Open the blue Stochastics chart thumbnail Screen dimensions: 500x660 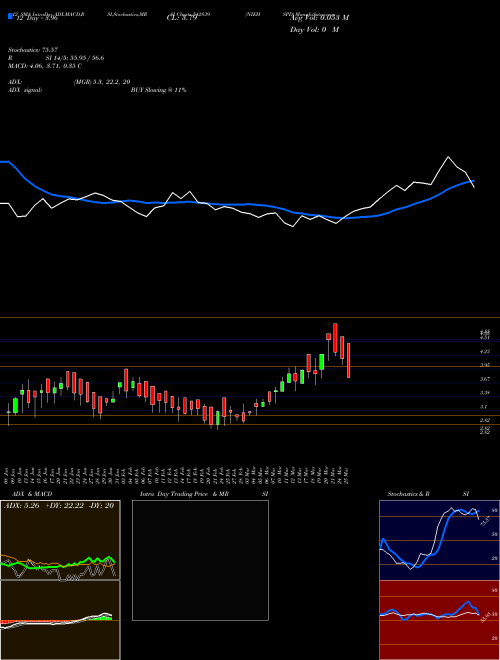(x=439, y=540)
